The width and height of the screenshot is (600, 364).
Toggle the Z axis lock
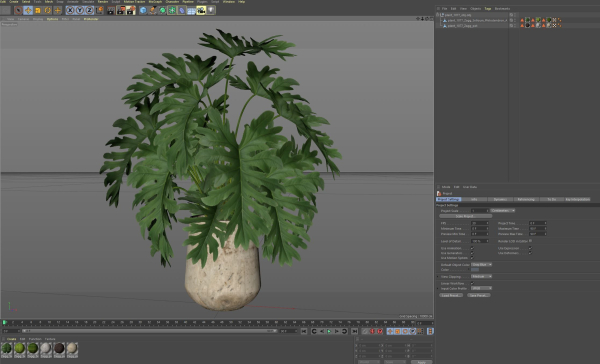coord(89,10)
